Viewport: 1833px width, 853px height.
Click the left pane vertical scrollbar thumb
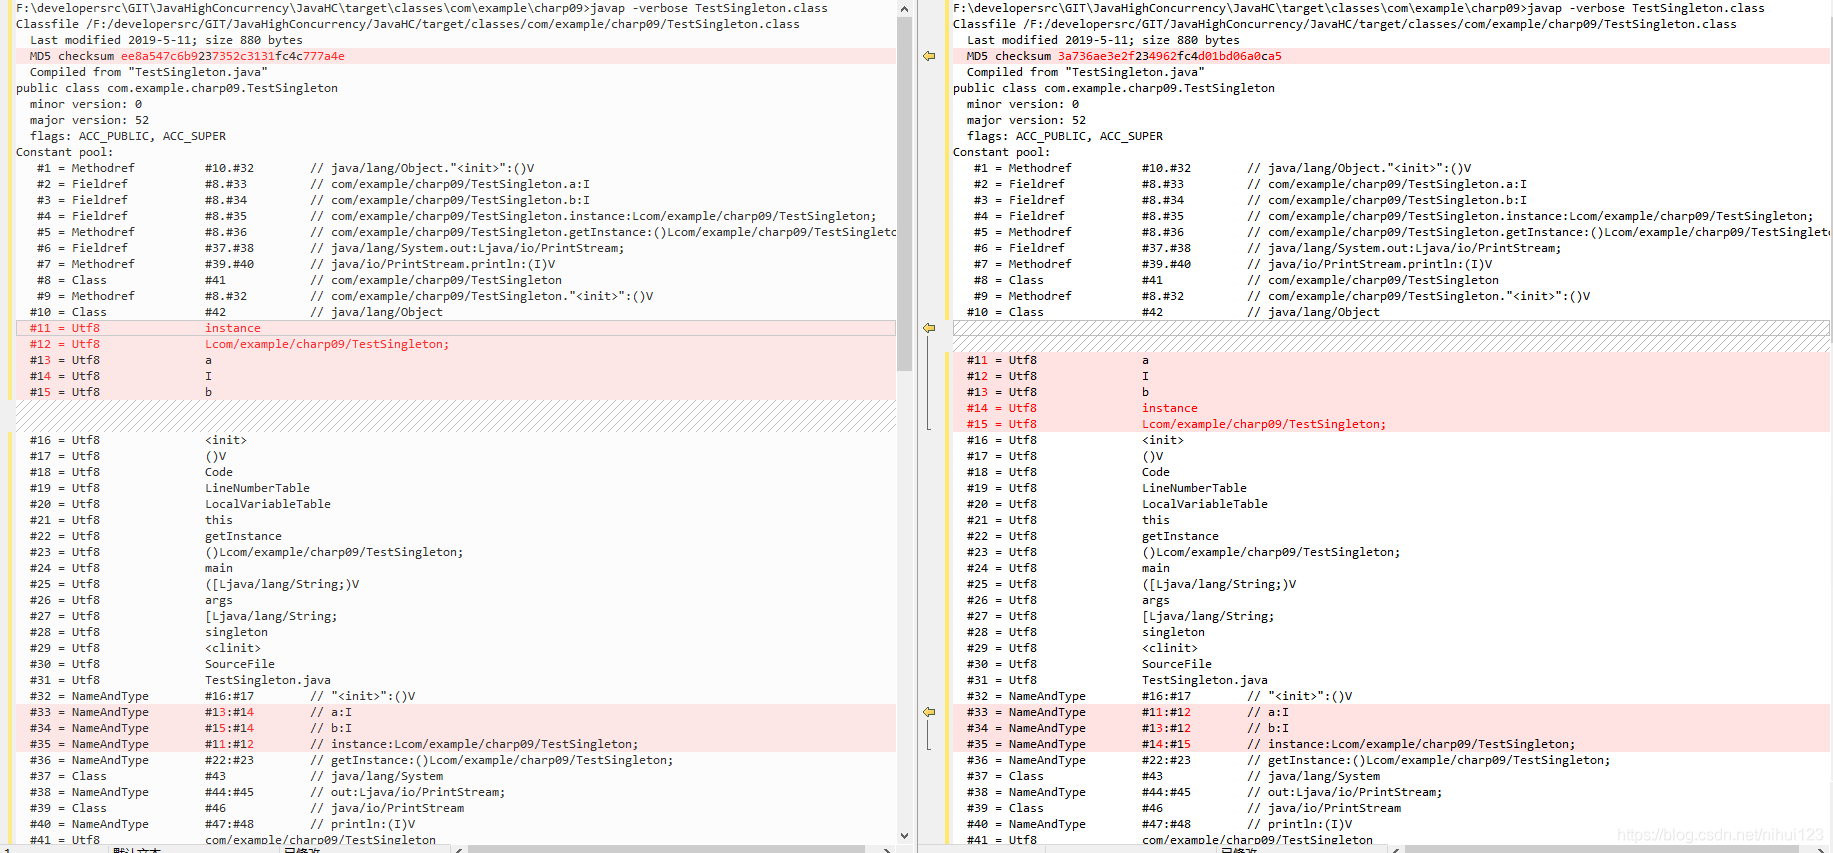[x=904, y=194]
